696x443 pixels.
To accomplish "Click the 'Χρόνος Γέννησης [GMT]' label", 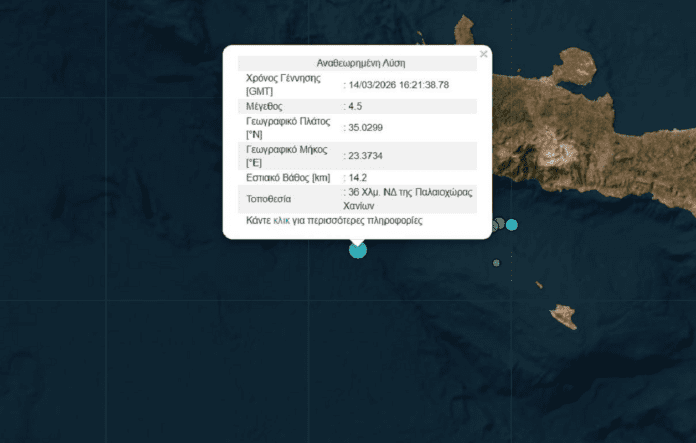I will (x=284, y=84).
